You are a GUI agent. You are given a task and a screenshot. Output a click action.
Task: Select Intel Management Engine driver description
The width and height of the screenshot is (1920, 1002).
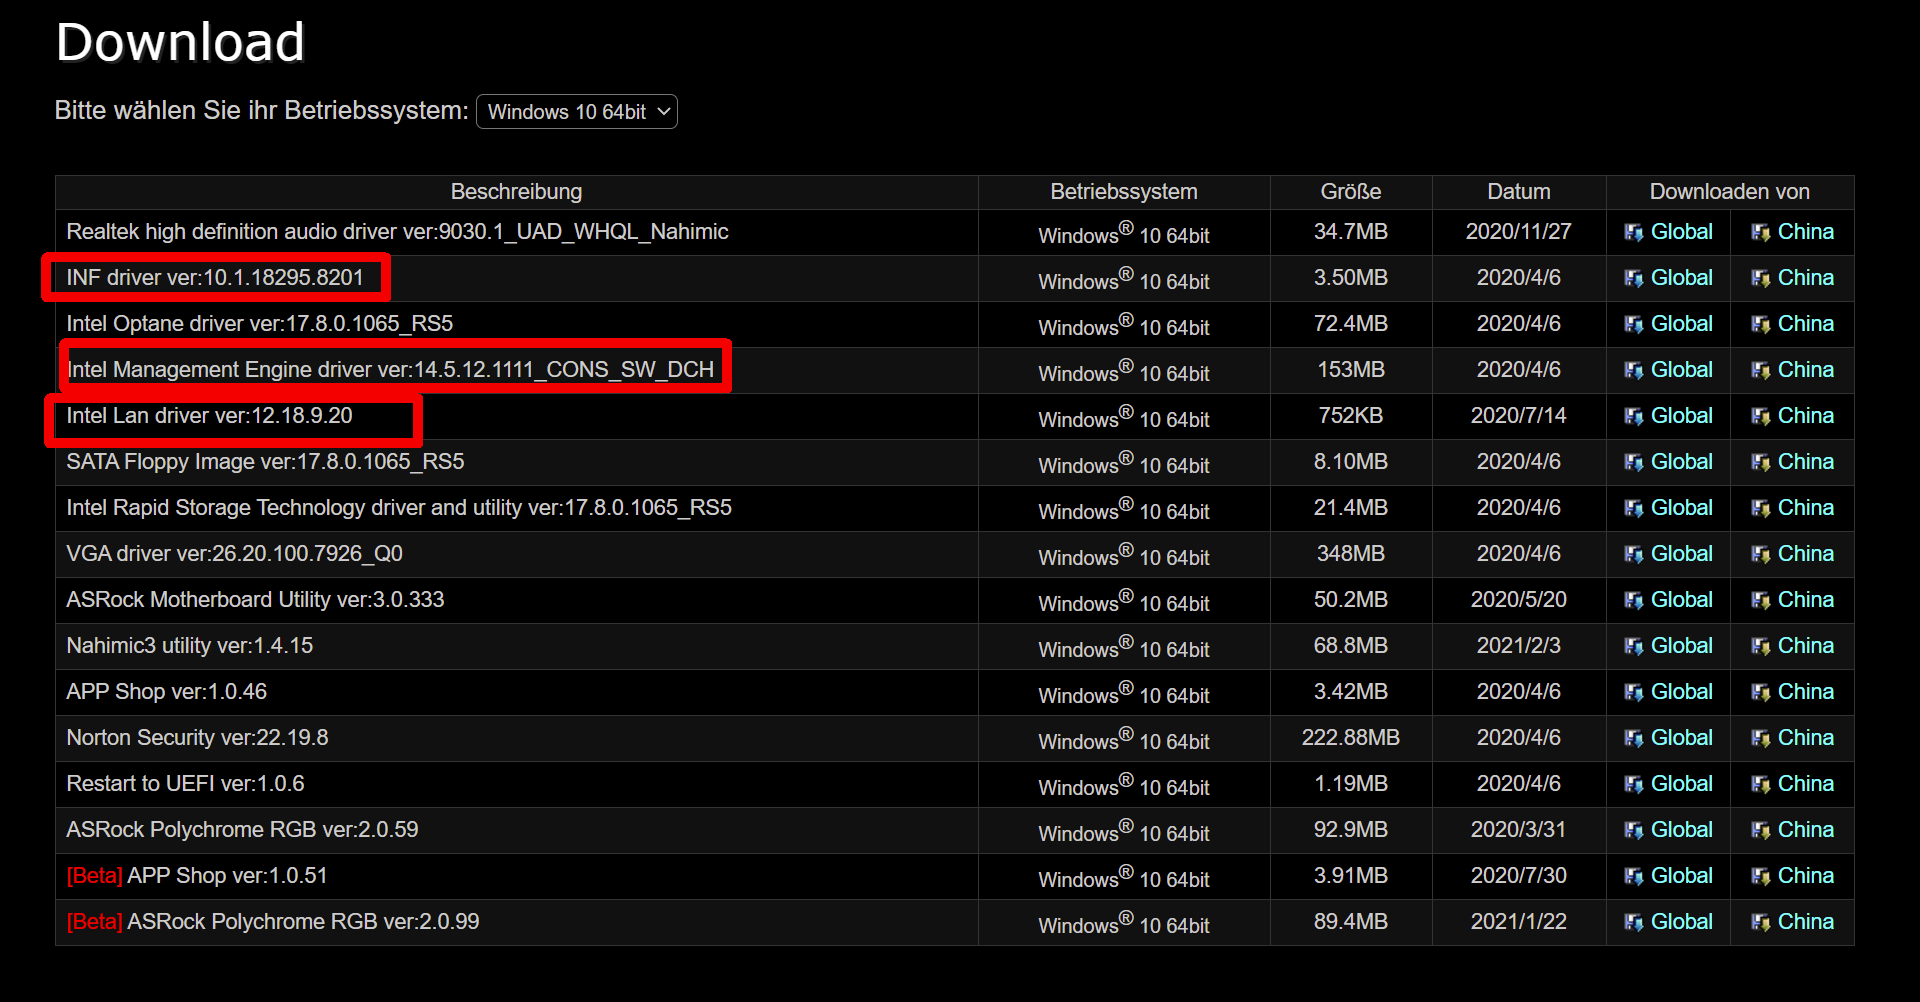pyautogui.click(x=390, y=370)
